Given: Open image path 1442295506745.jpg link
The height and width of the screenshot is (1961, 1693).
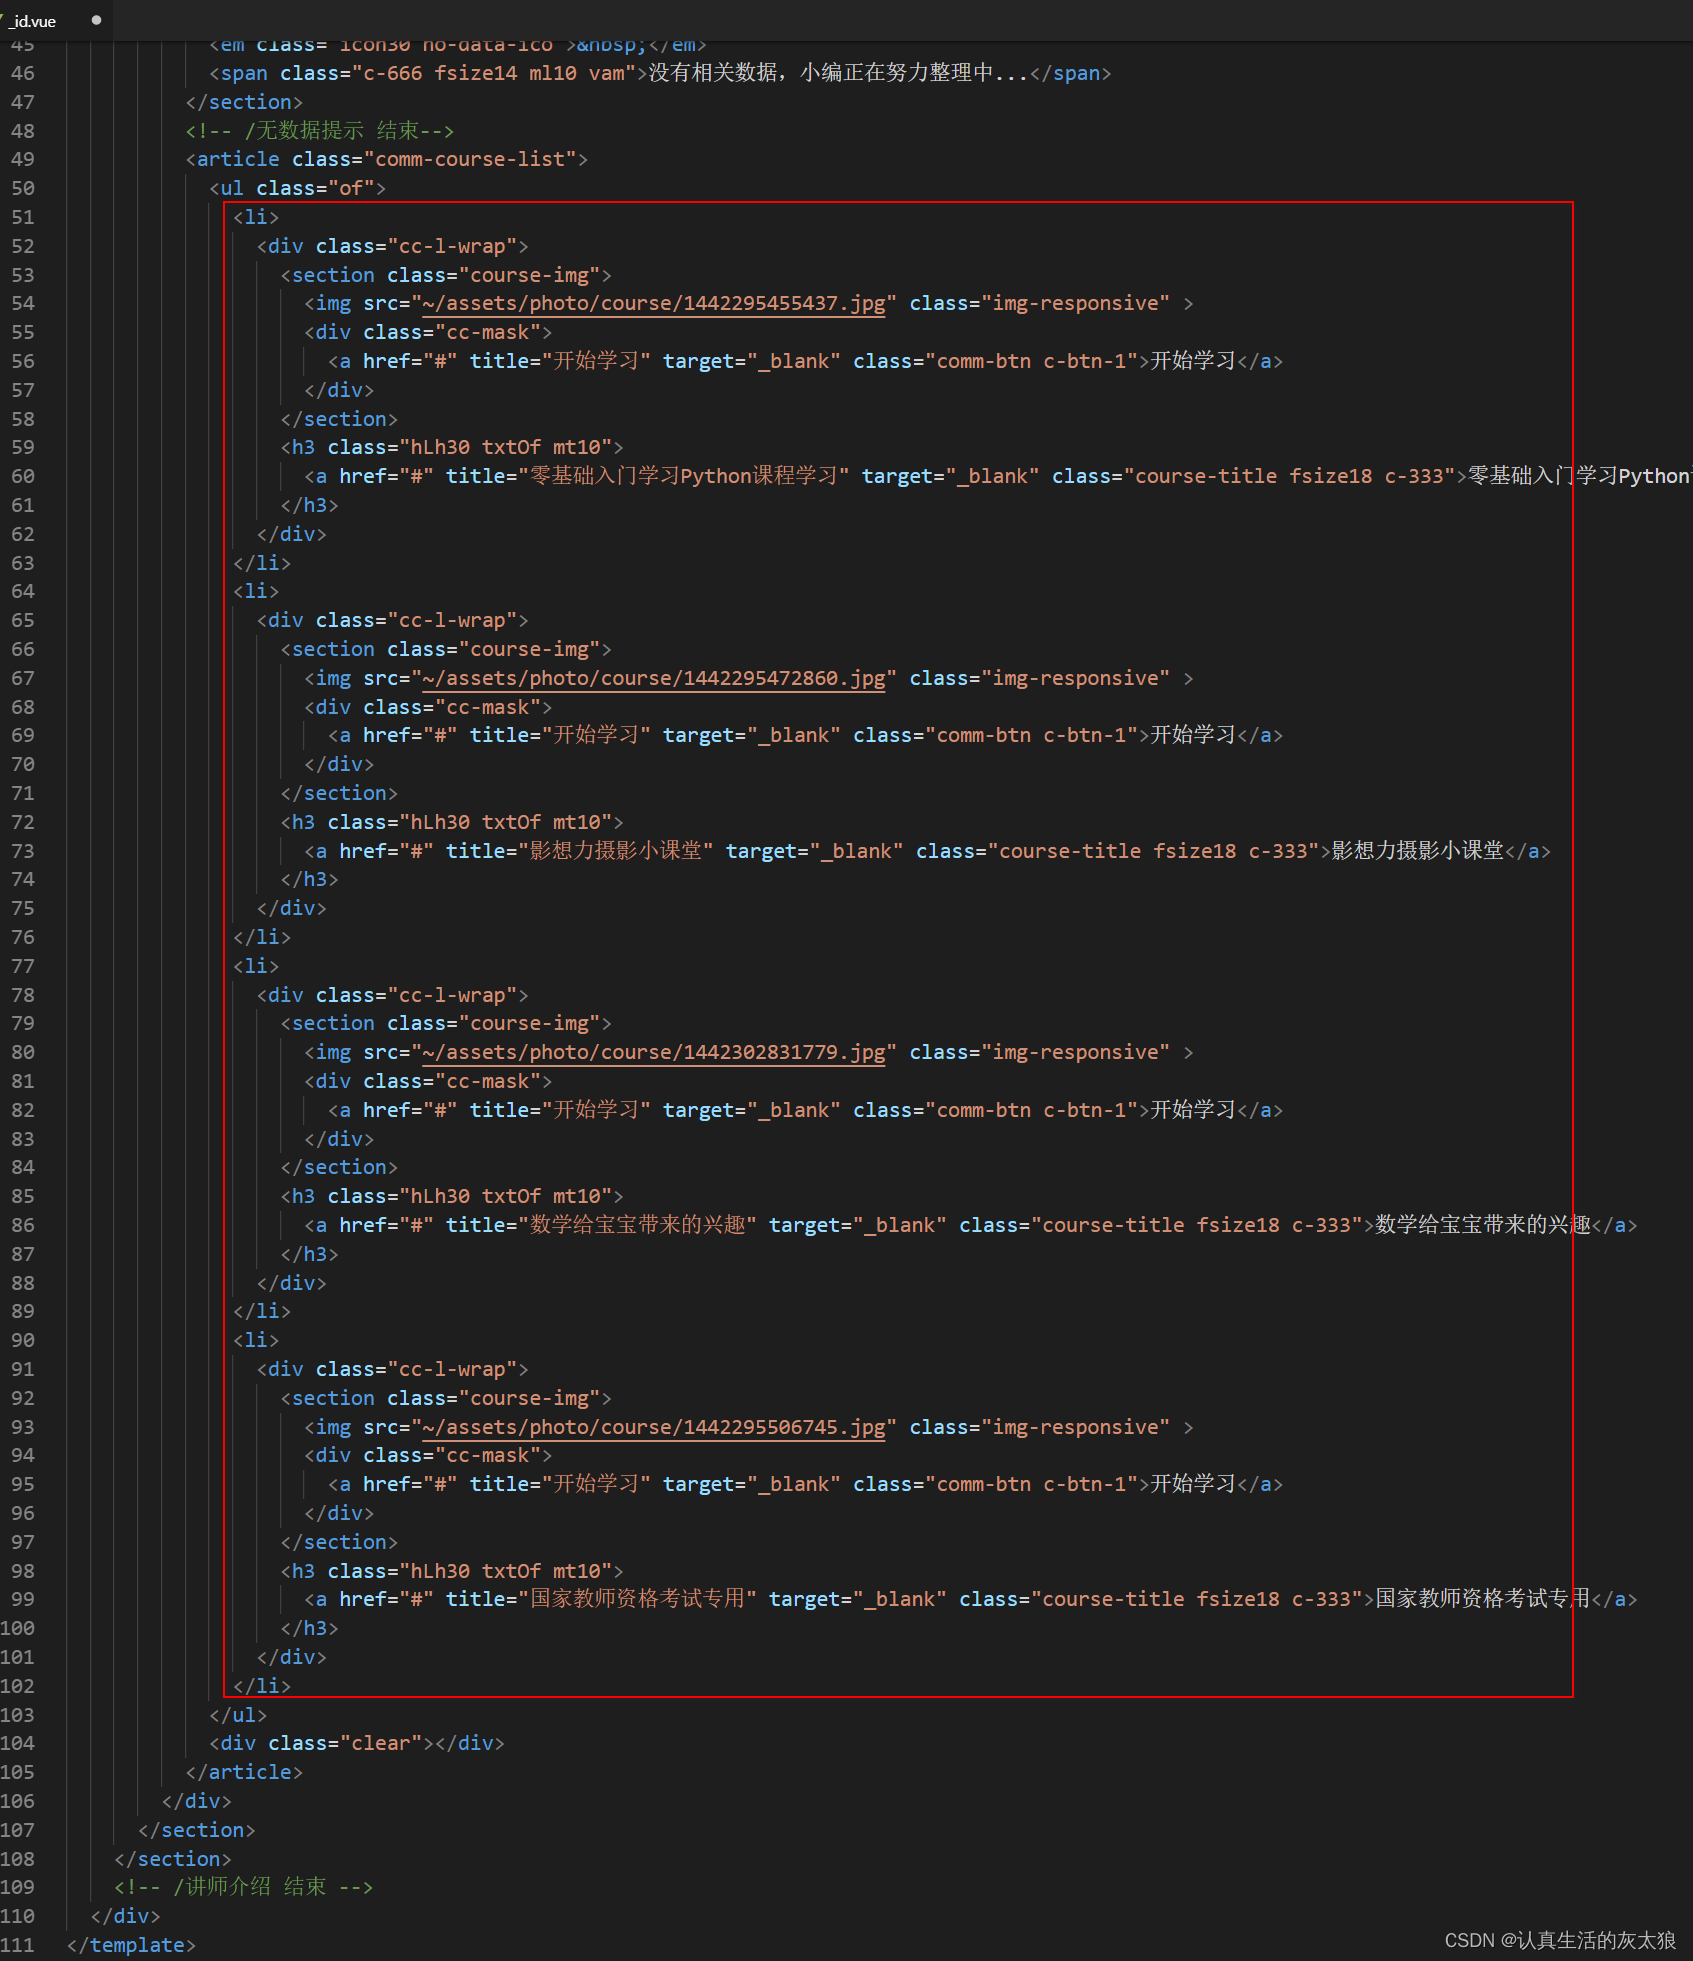Looking at the screenshot, I should (x=654, y=1427).
